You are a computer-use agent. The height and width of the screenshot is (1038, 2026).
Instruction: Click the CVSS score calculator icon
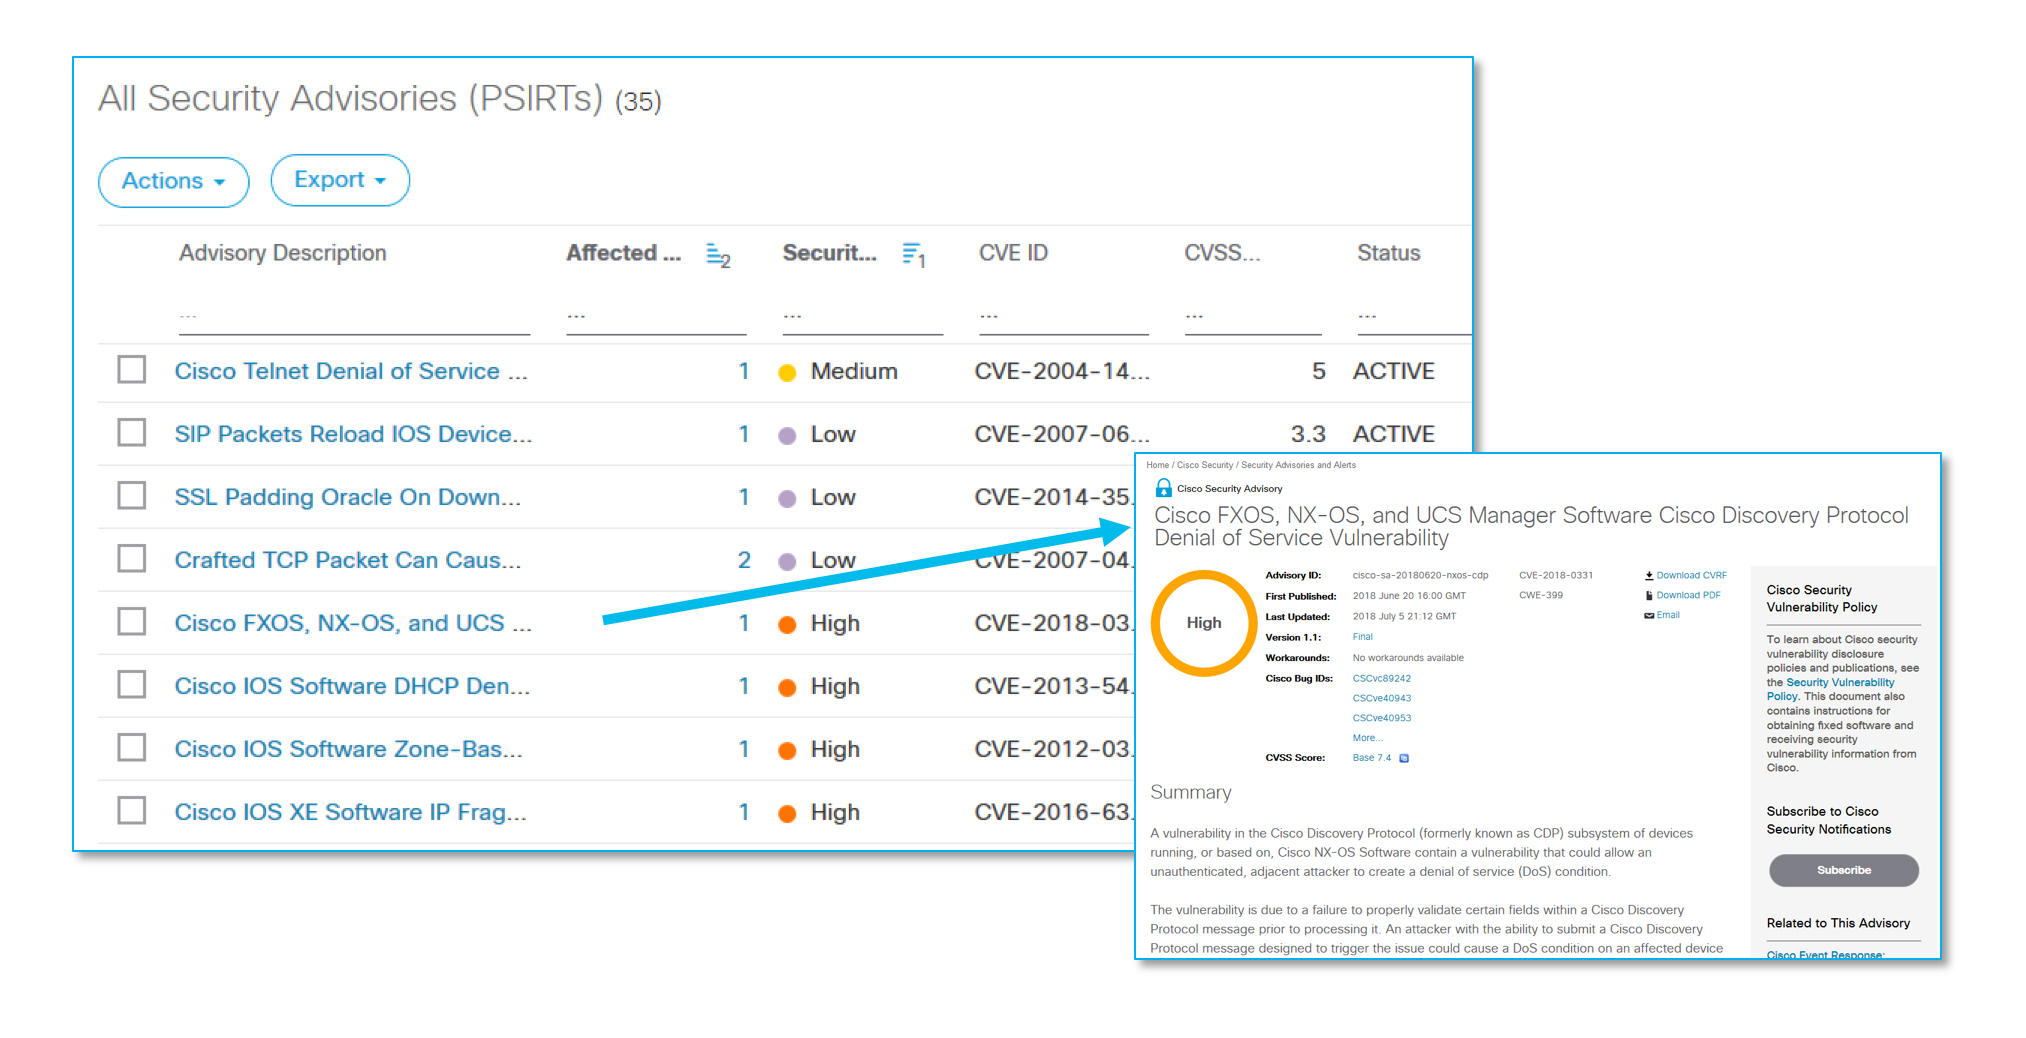[1404, 758]
